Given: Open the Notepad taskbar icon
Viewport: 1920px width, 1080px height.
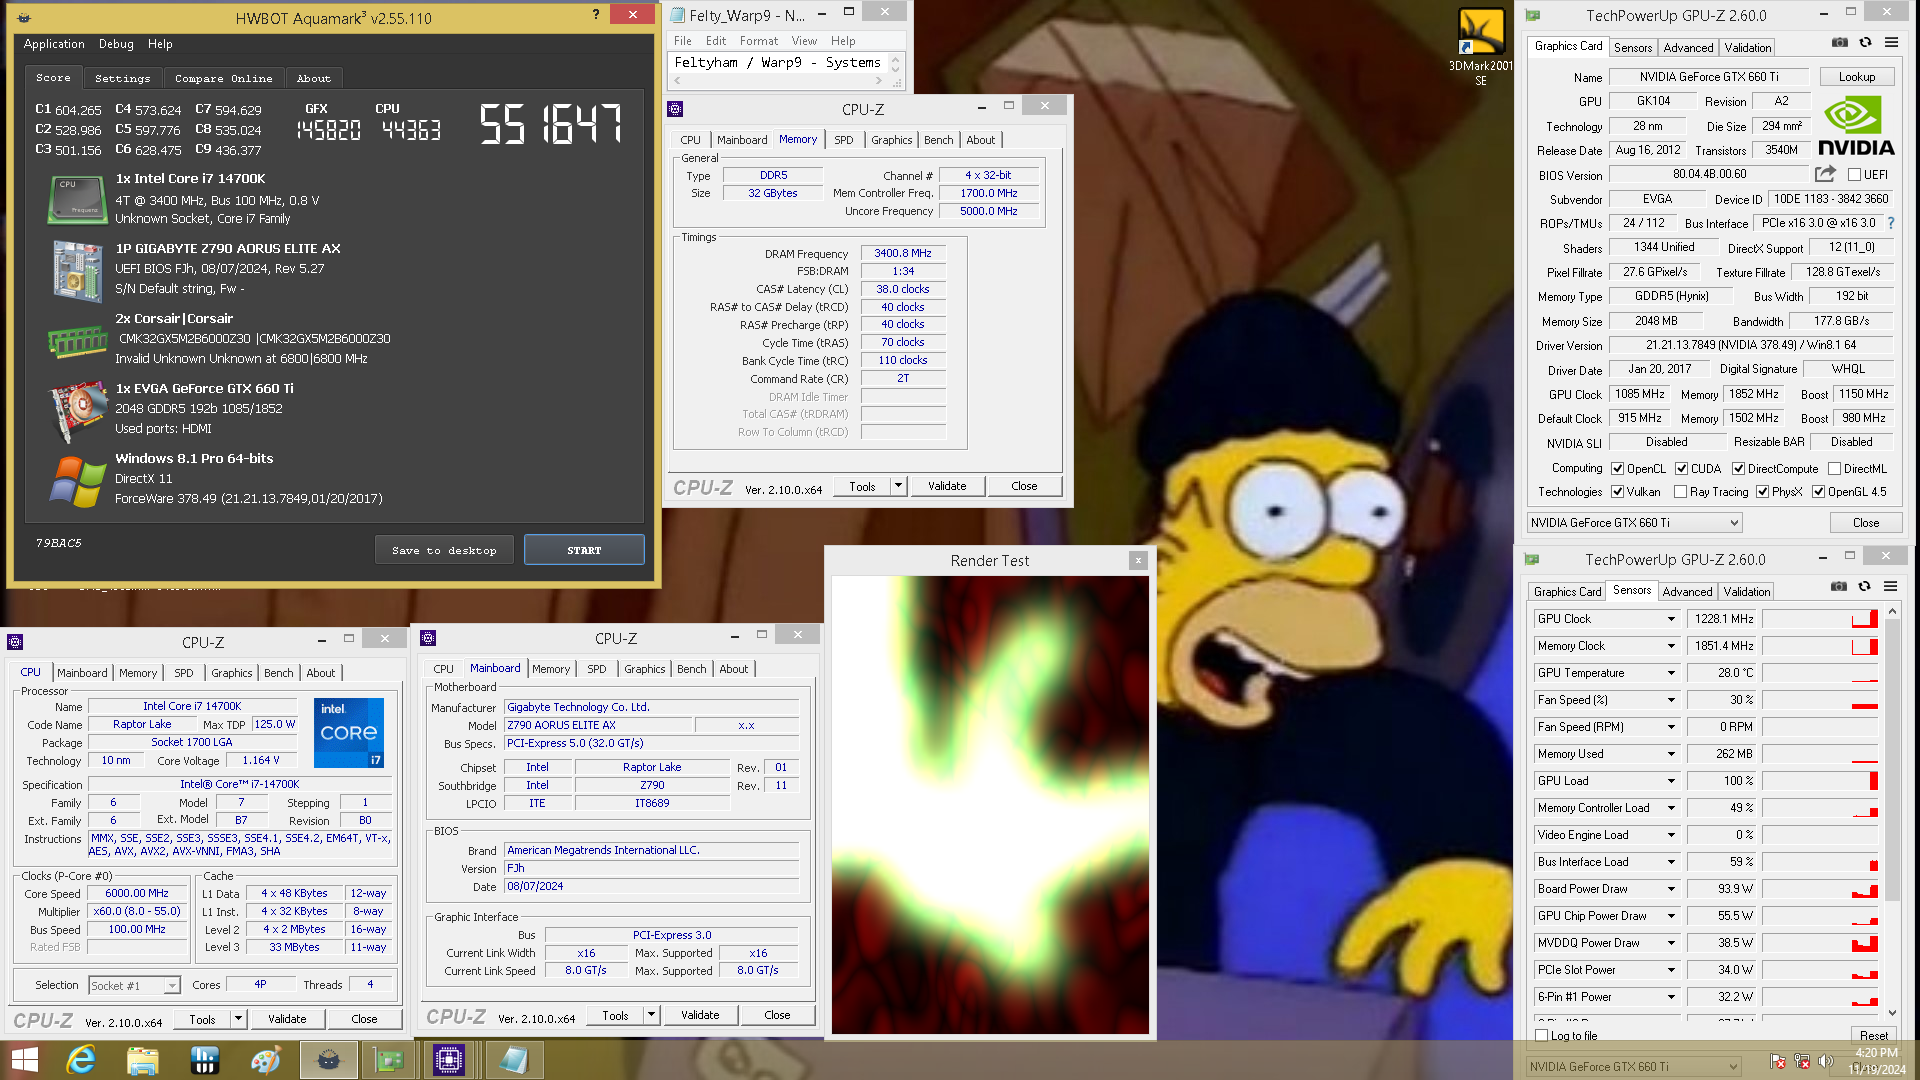Looking at the screenshot, I should point(513,1060).
